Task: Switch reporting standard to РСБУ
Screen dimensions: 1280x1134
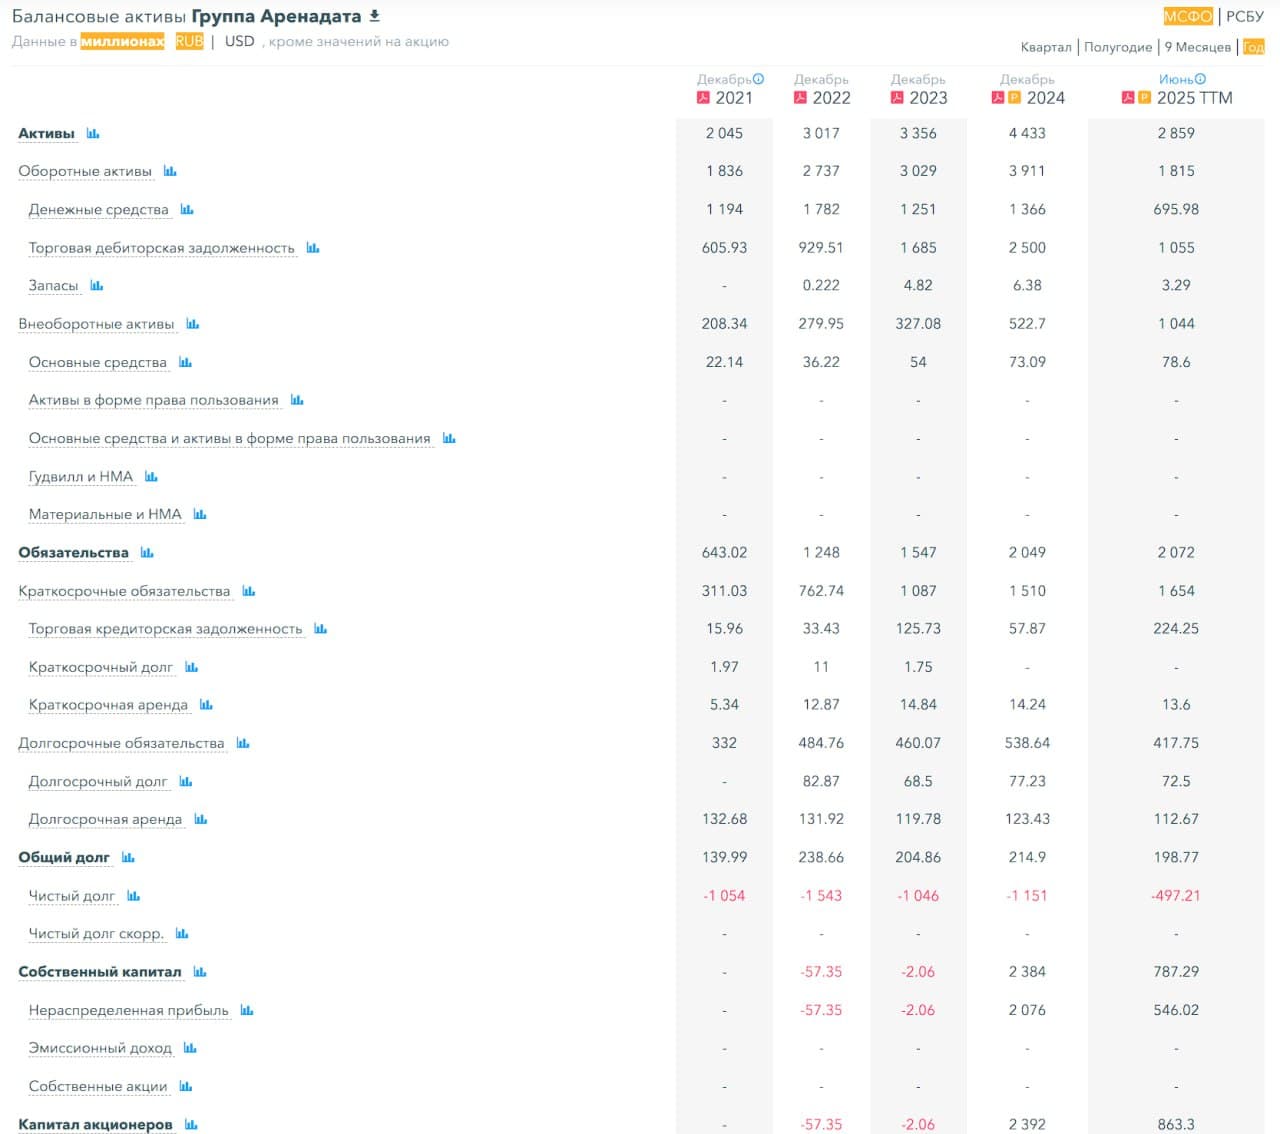Action: pyautogui.click(x=1244, y=16)
